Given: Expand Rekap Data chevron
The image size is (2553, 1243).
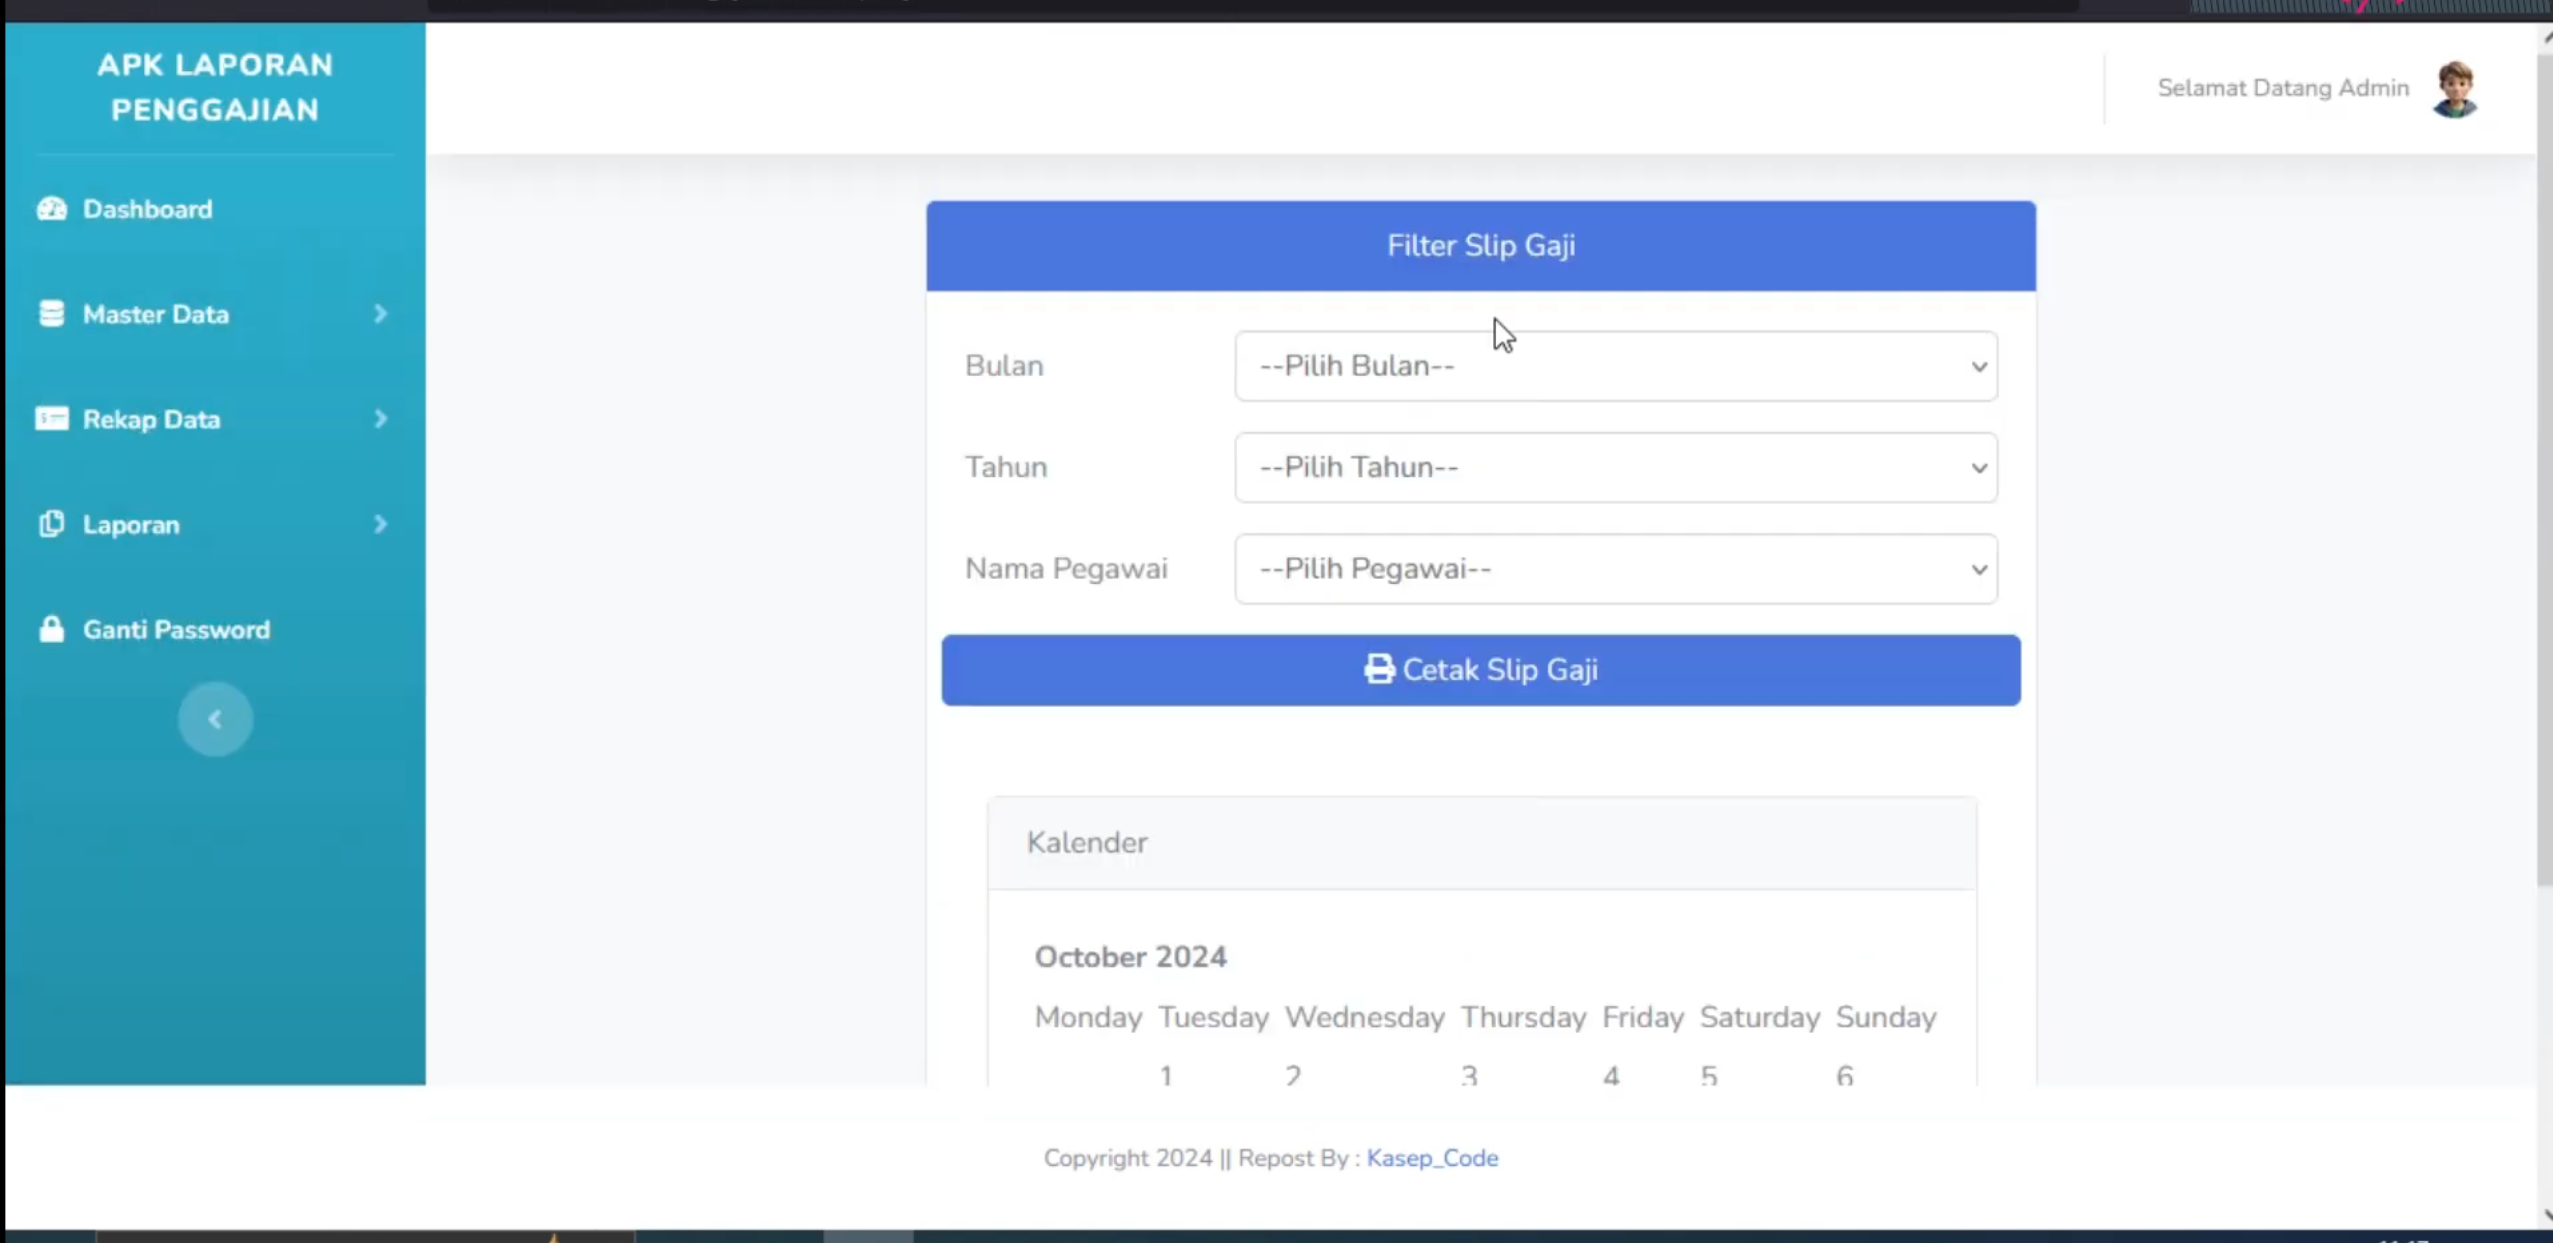Looking at the screenshot, I should tap(380, 419).
